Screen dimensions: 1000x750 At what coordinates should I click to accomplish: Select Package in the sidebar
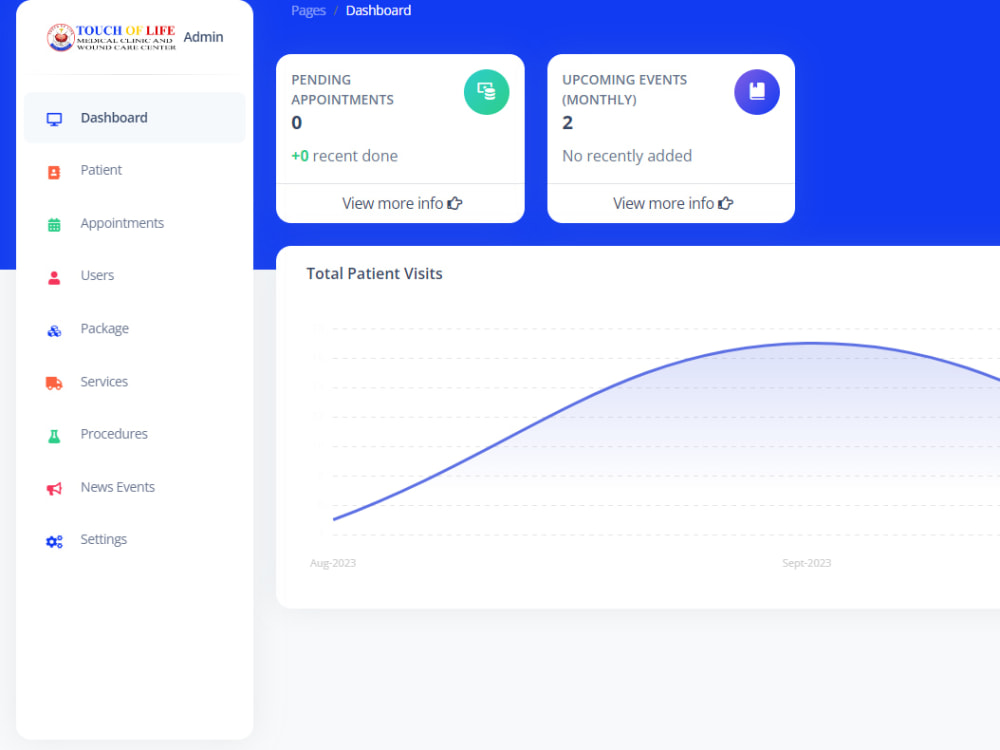(x=135, y=328)
